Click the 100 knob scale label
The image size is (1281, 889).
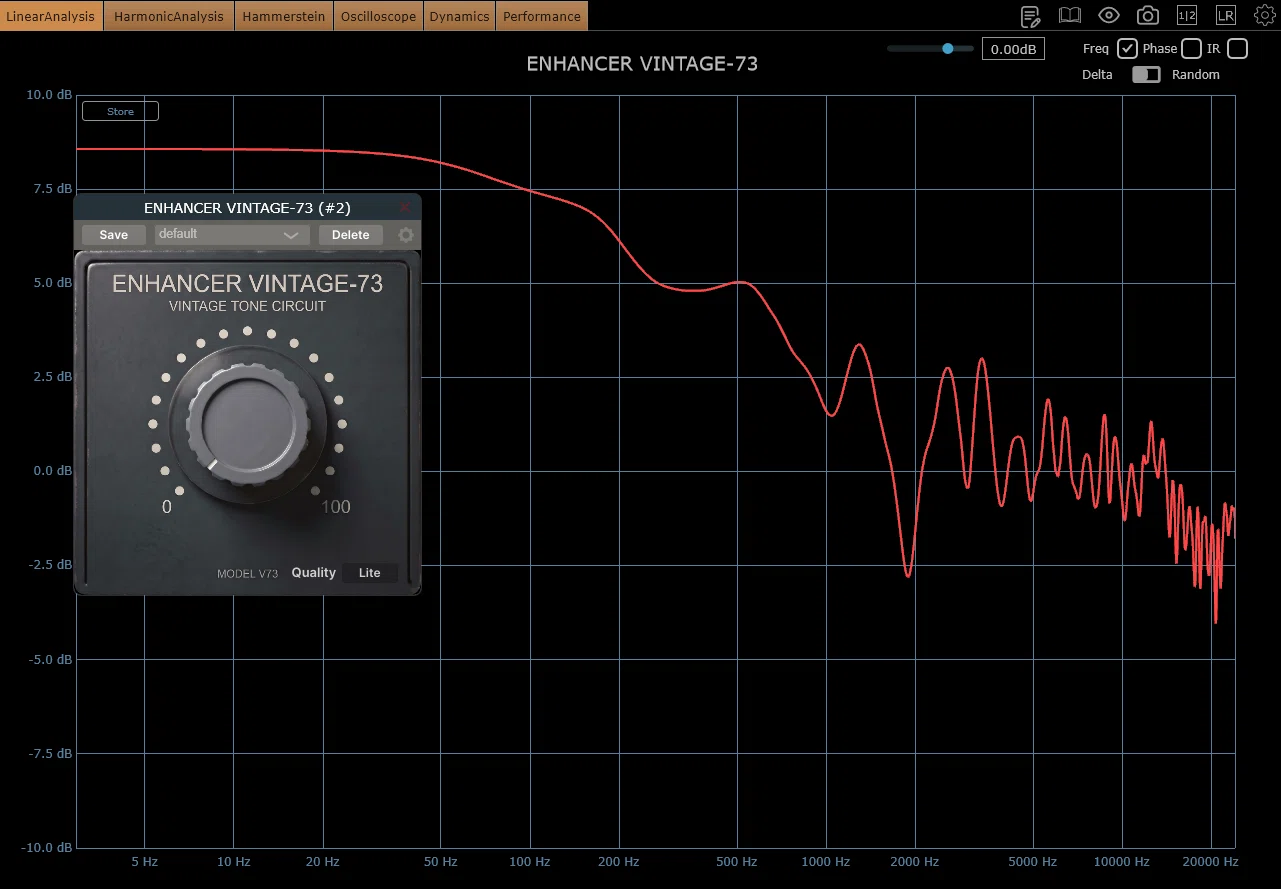[x=336, y=507]
